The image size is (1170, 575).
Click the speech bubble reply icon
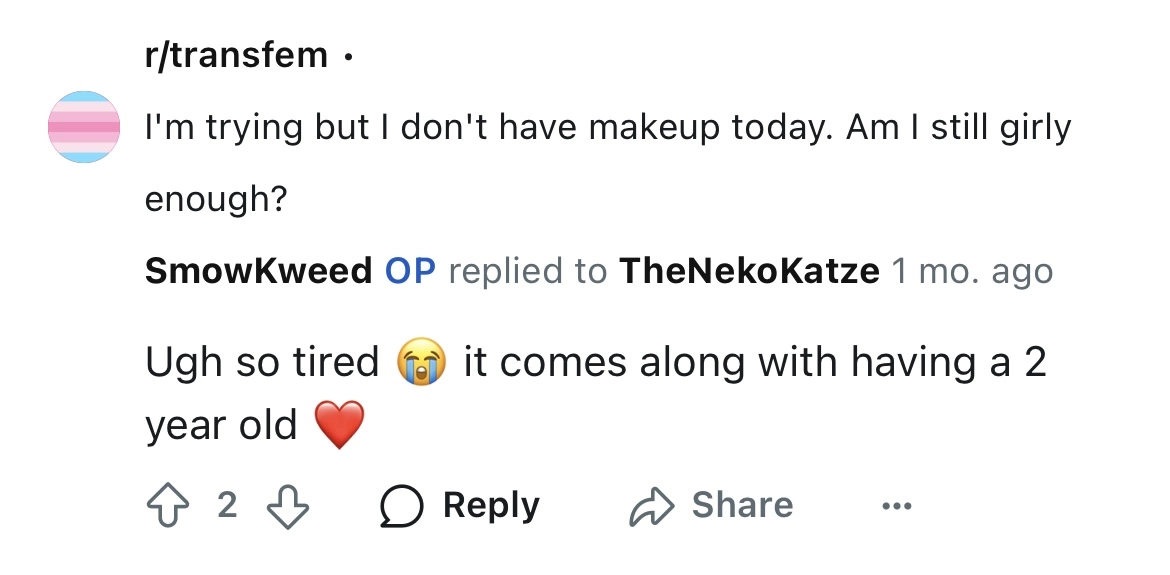(x=400, y=506)
